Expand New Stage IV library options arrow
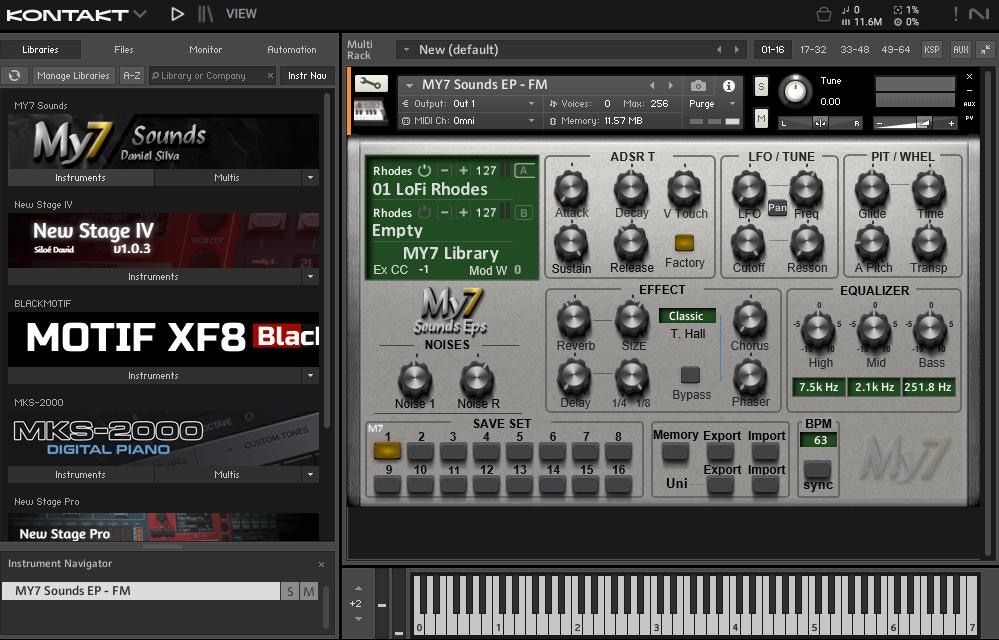 [x=310, y=277]
